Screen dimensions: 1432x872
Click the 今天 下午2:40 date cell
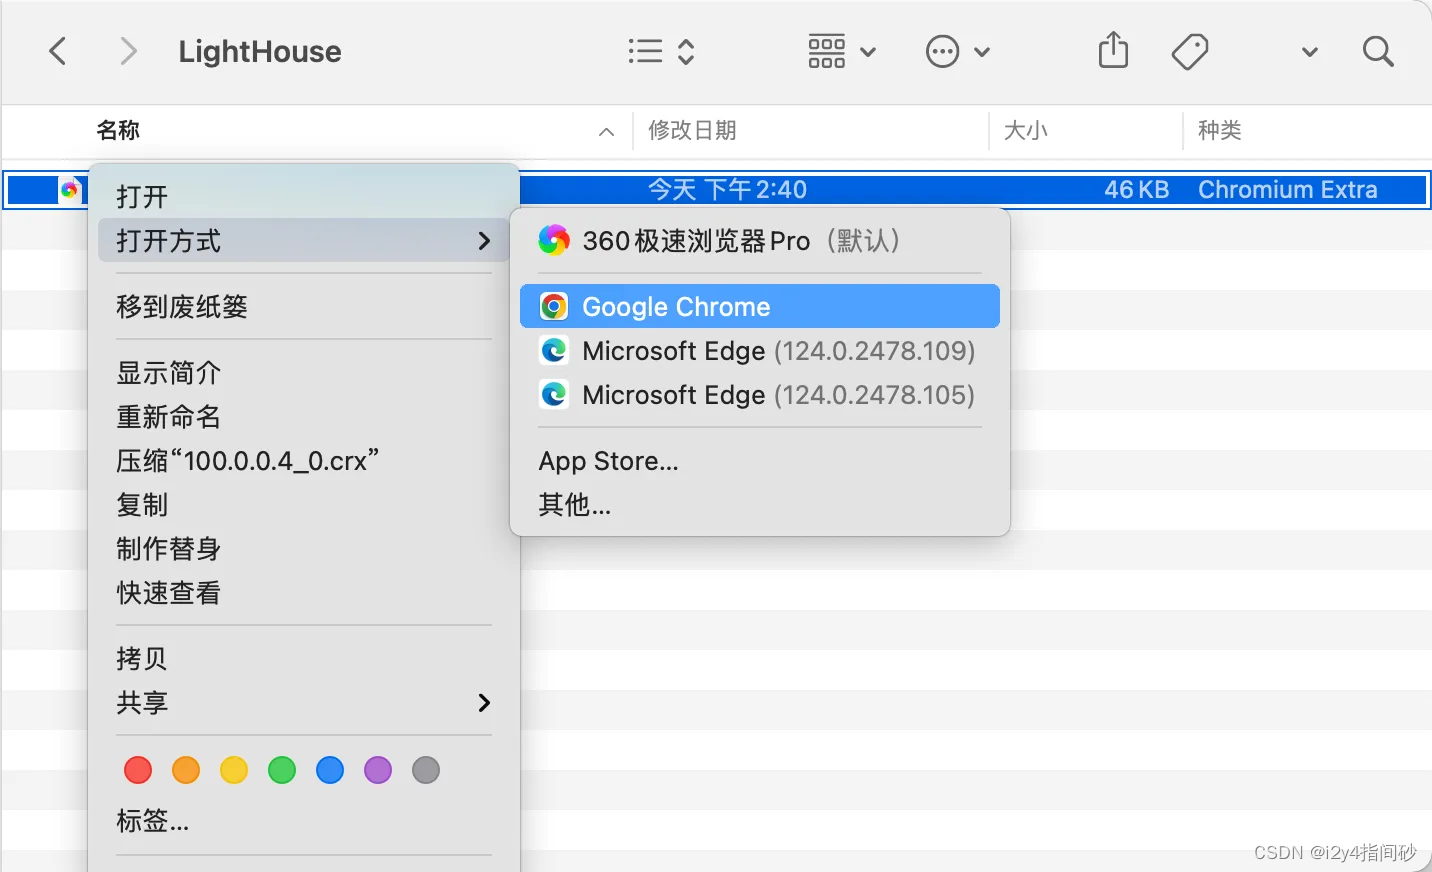[x=727, y=189]
